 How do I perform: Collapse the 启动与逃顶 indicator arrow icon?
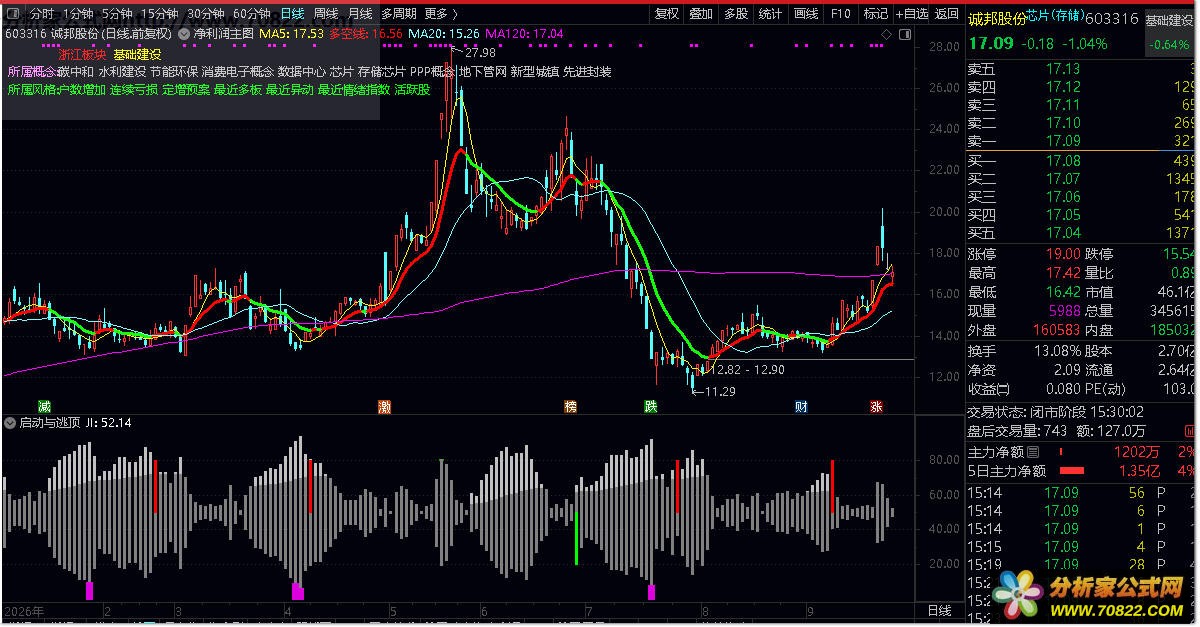(10, 423)
